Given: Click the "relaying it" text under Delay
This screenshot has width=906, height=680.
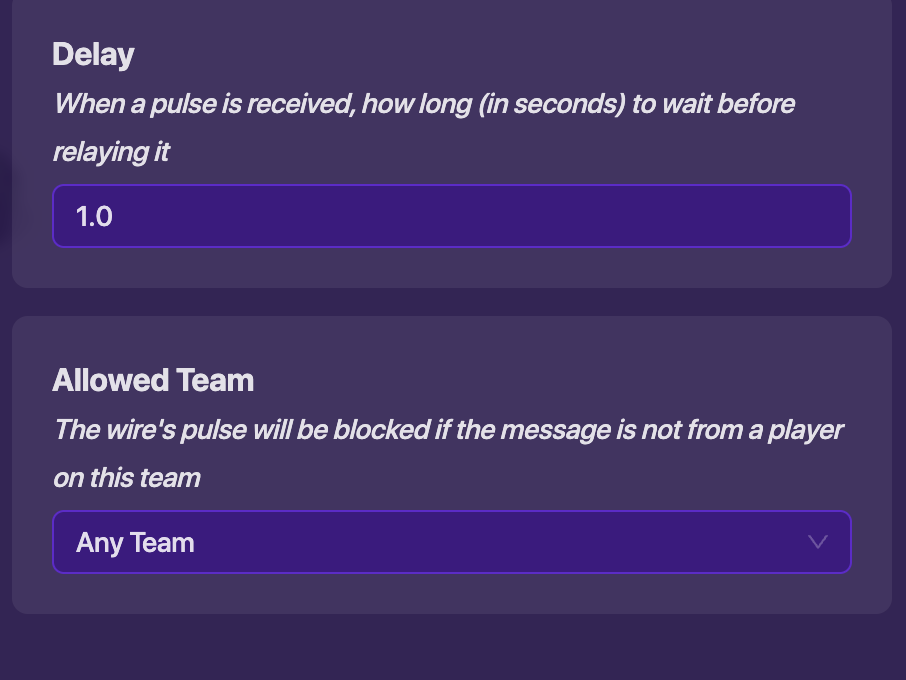Looking at the screenshot, I should click(x=111, y=152).
